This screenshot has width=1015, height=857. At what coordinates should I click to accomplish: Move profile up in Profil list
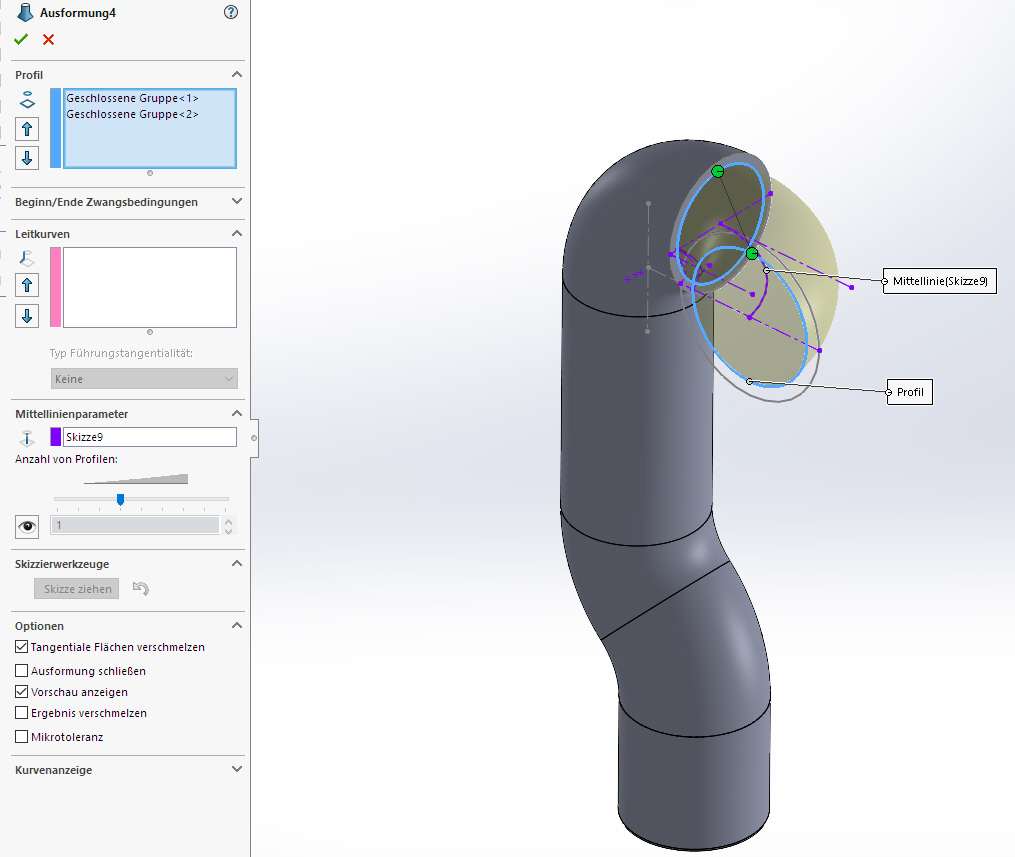tap(28, 128)
